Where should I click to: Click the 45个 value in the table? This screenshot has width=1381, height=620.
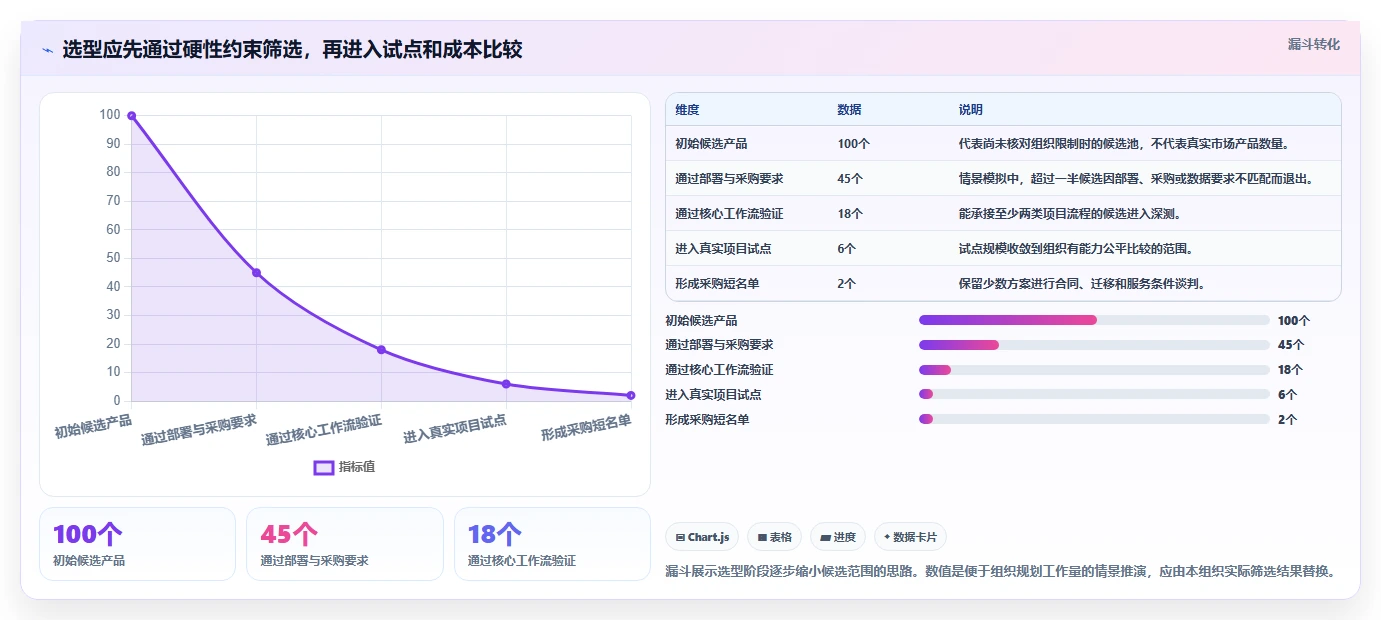(850, 179)
